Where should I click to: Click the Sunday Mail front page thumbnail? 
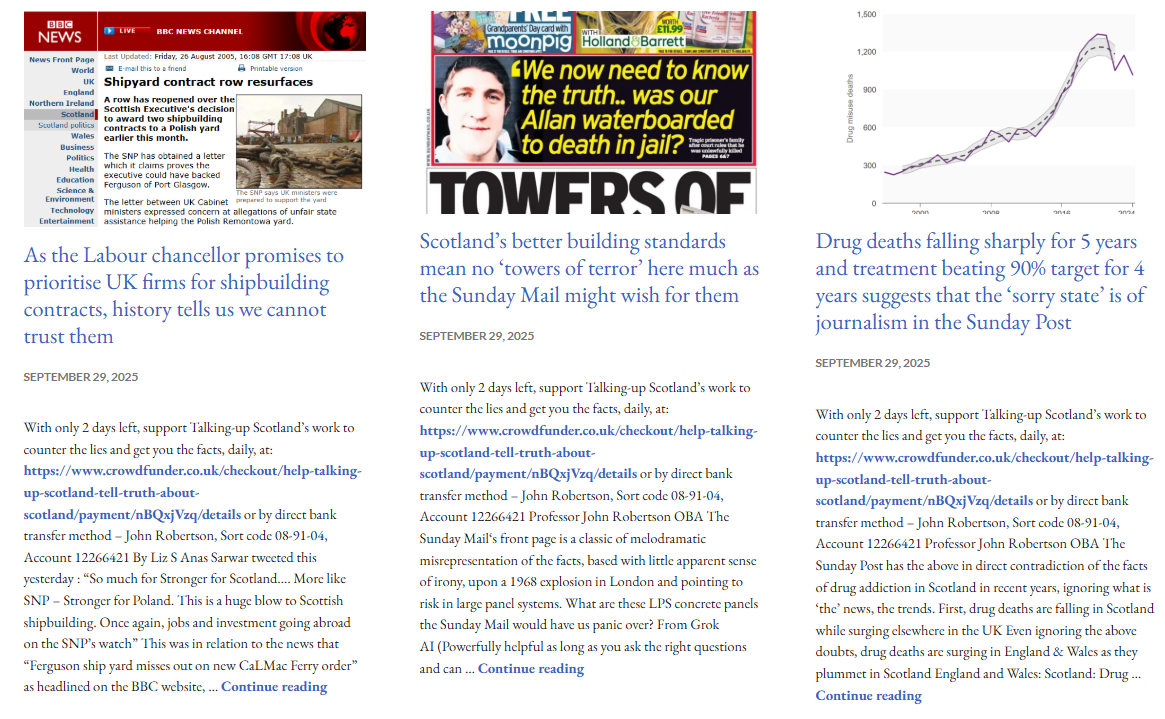(591, 112)
